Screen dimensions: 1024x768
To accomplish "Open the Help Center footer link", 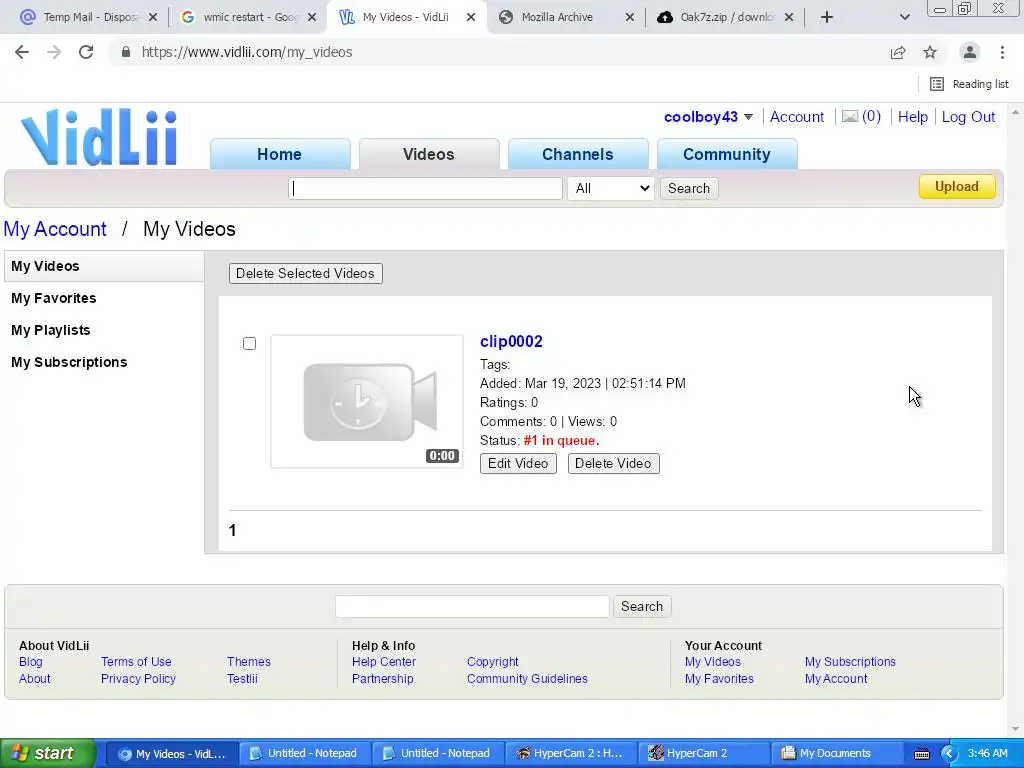I will coord(384,662).
